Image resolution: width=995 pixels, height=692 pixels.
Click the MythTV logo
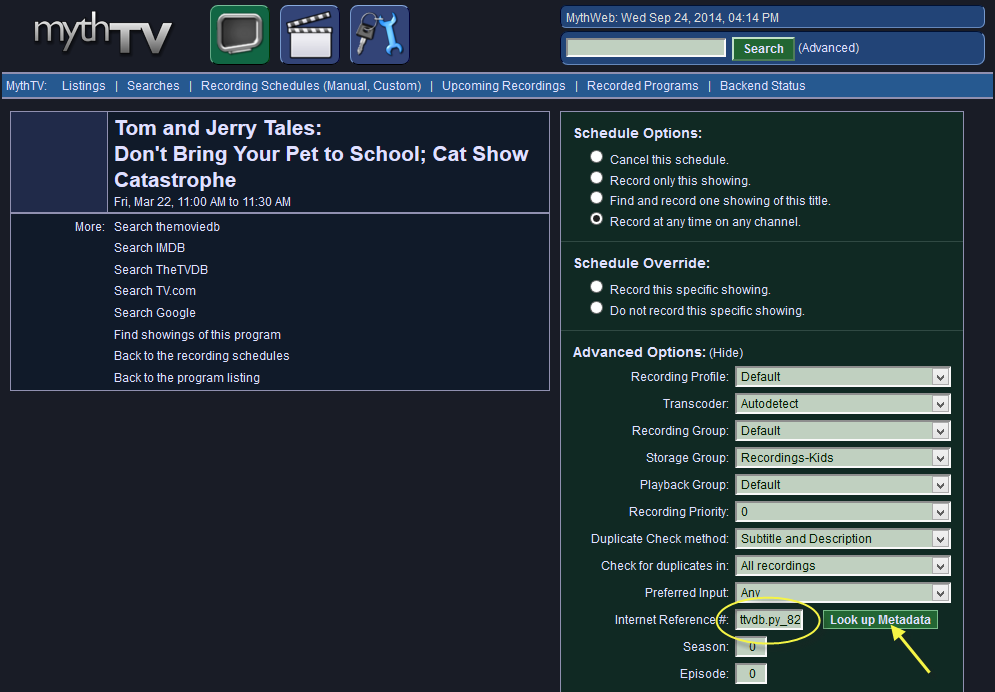103,33
